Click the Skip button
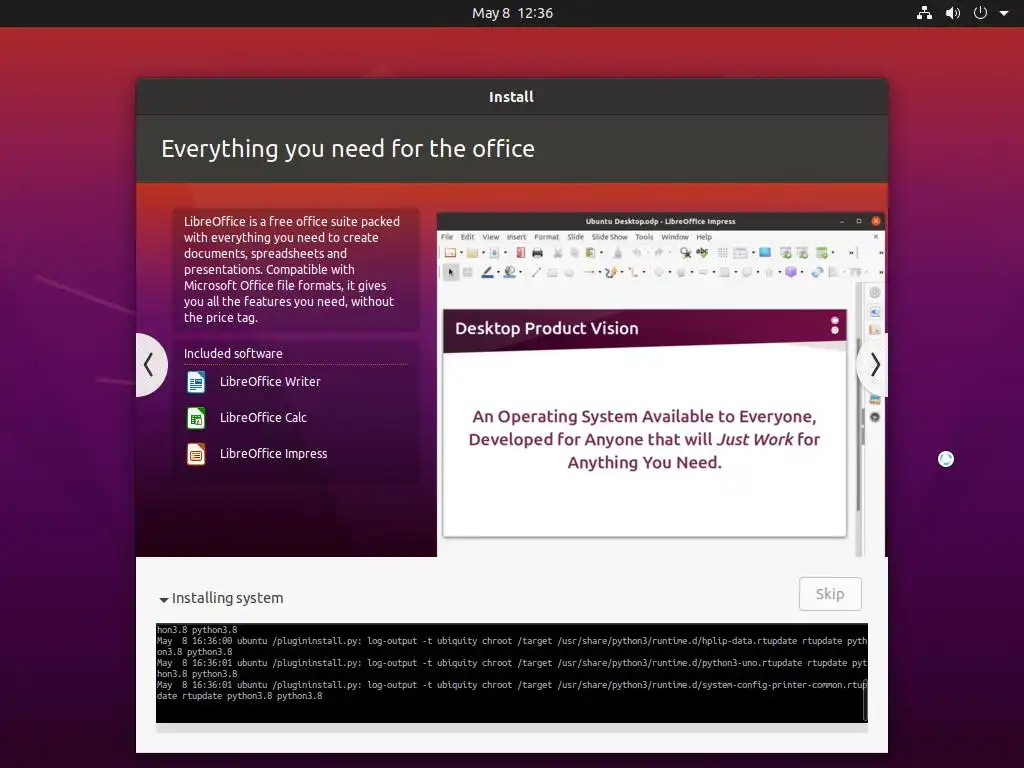Viewport: 1024px width, 768px height. pyautogui.click(x=830, y=594)
